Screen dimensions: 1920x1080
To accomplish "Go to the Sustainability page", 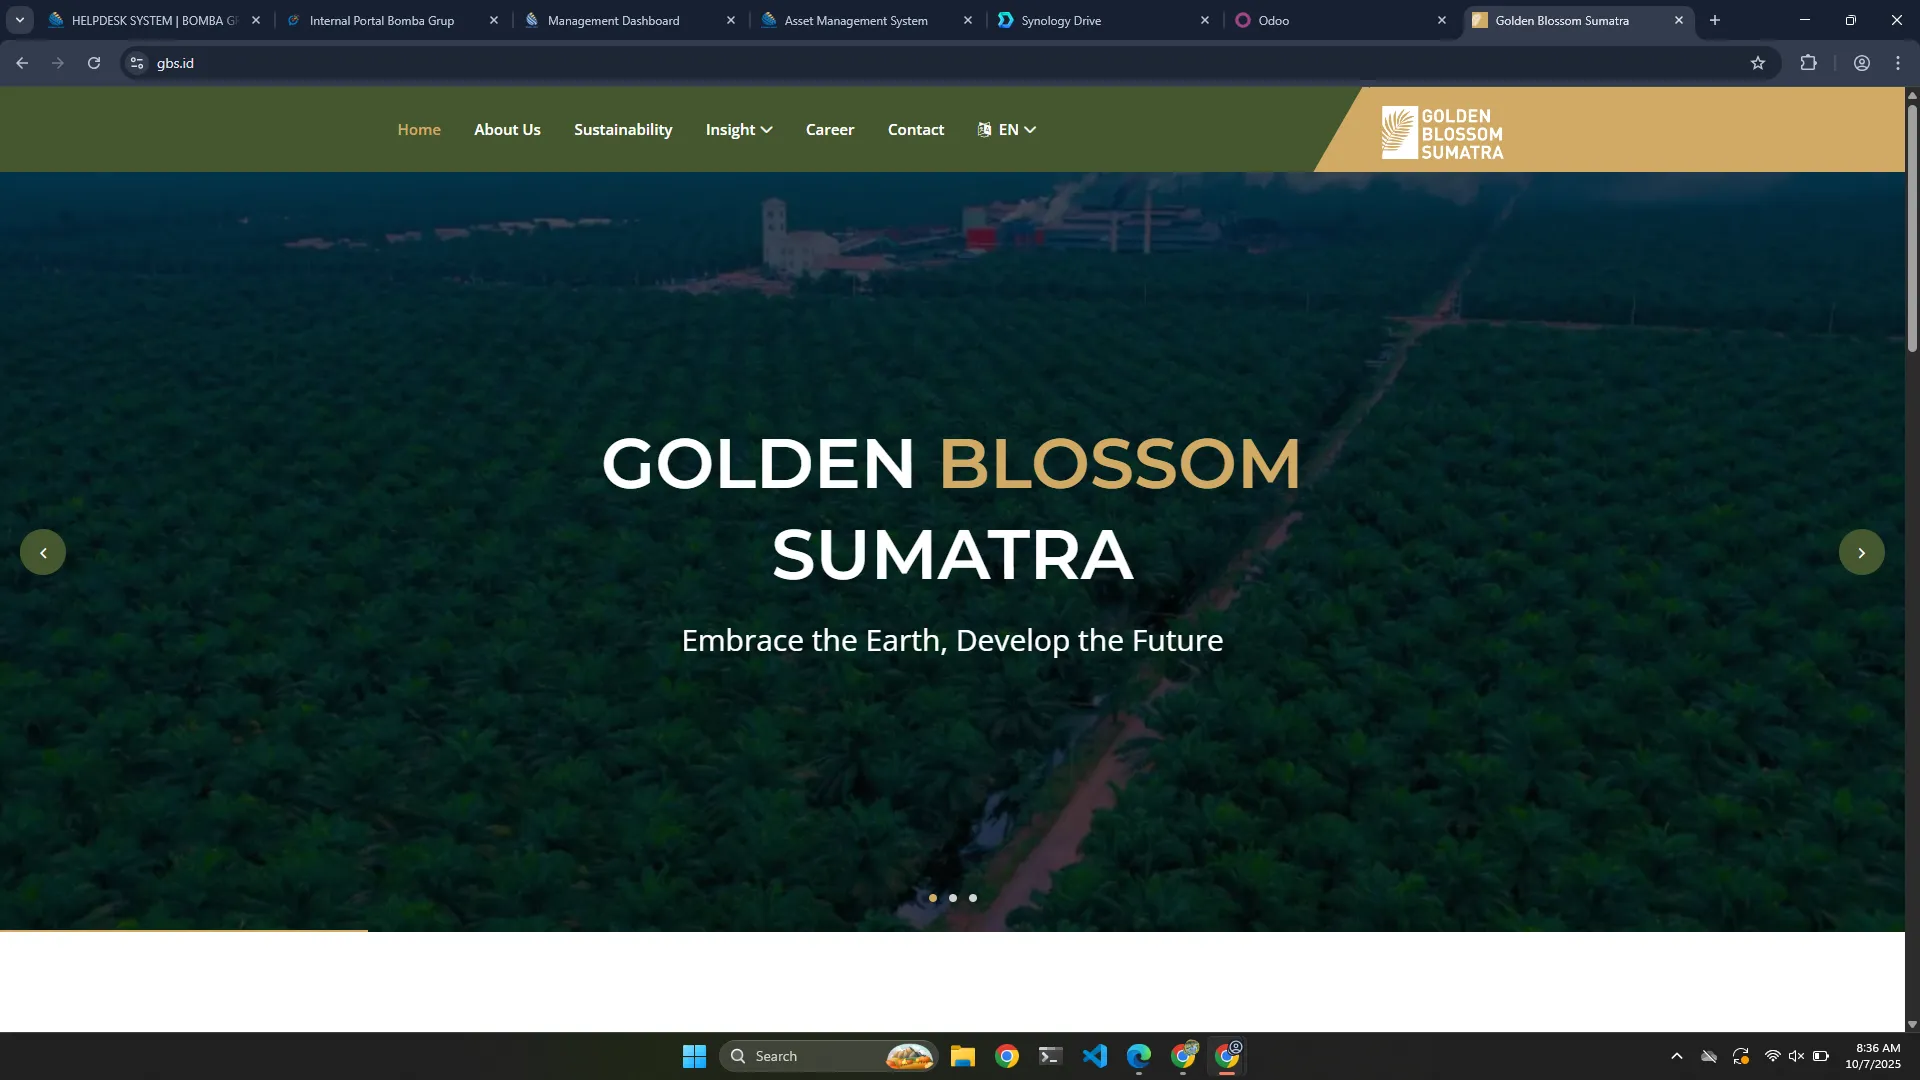I will (x=623, y=130).
